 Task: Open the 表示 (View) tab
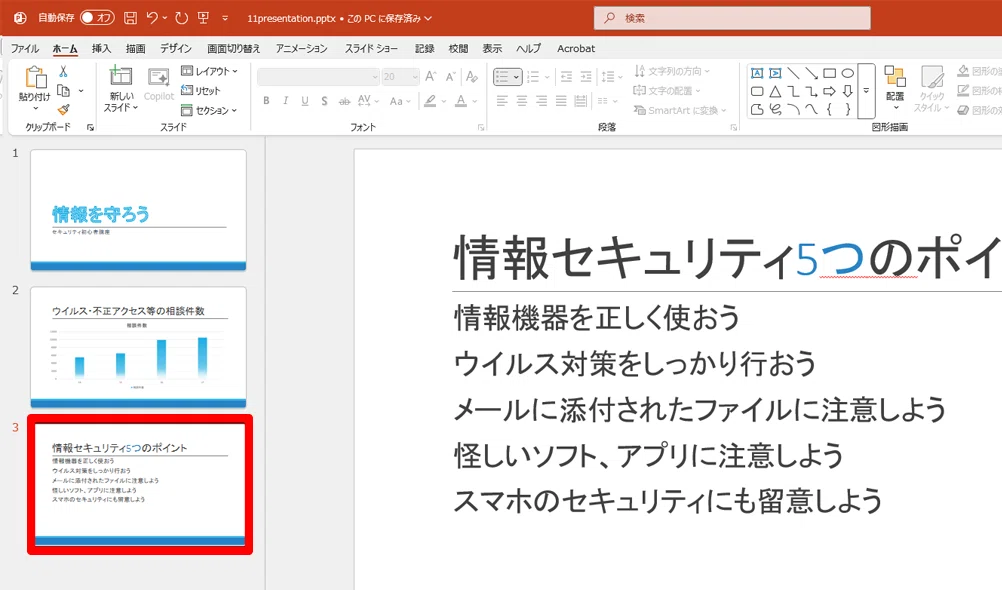click(492, 49)
